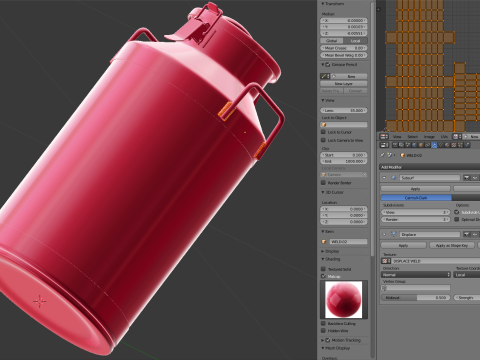
Task: Toggle Subsurf modifier viewport eye icon
Action: click(x=475, y=178)
